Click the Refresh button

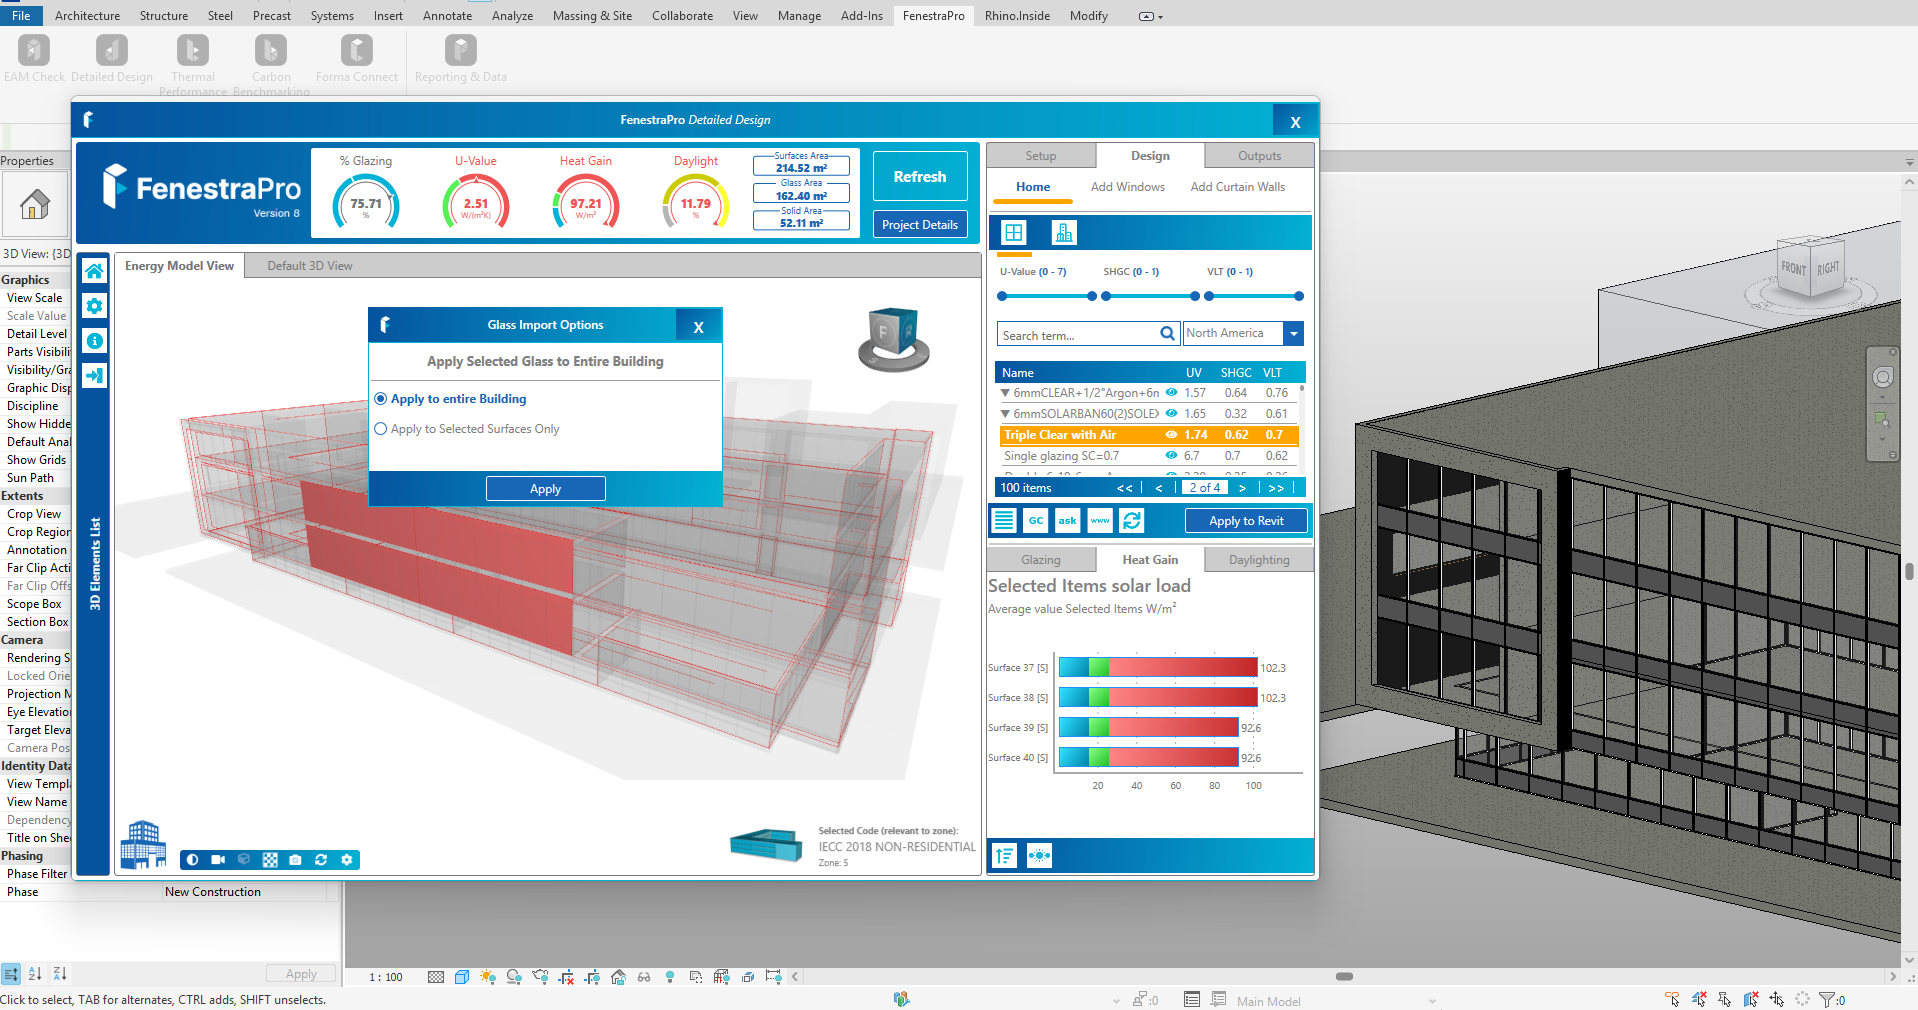[x=919, y=176]
